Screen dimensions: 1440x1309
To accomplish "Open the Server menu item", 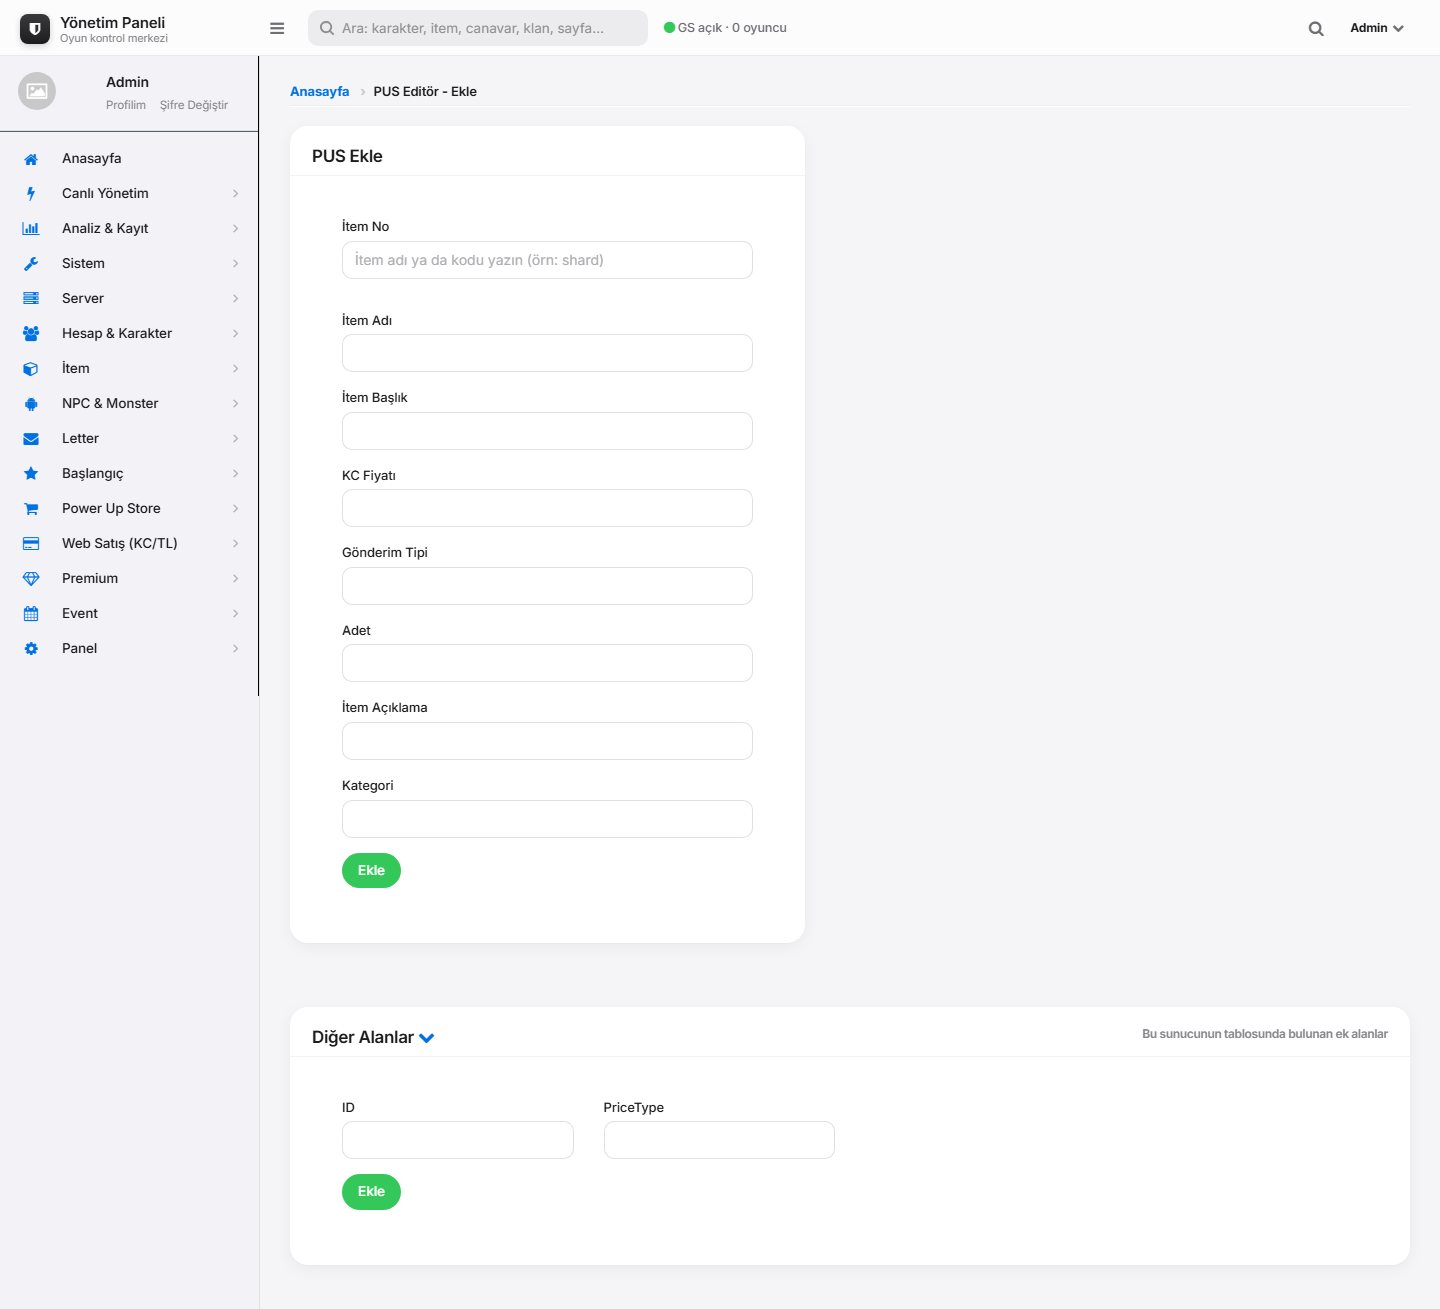I will [129, 298].
